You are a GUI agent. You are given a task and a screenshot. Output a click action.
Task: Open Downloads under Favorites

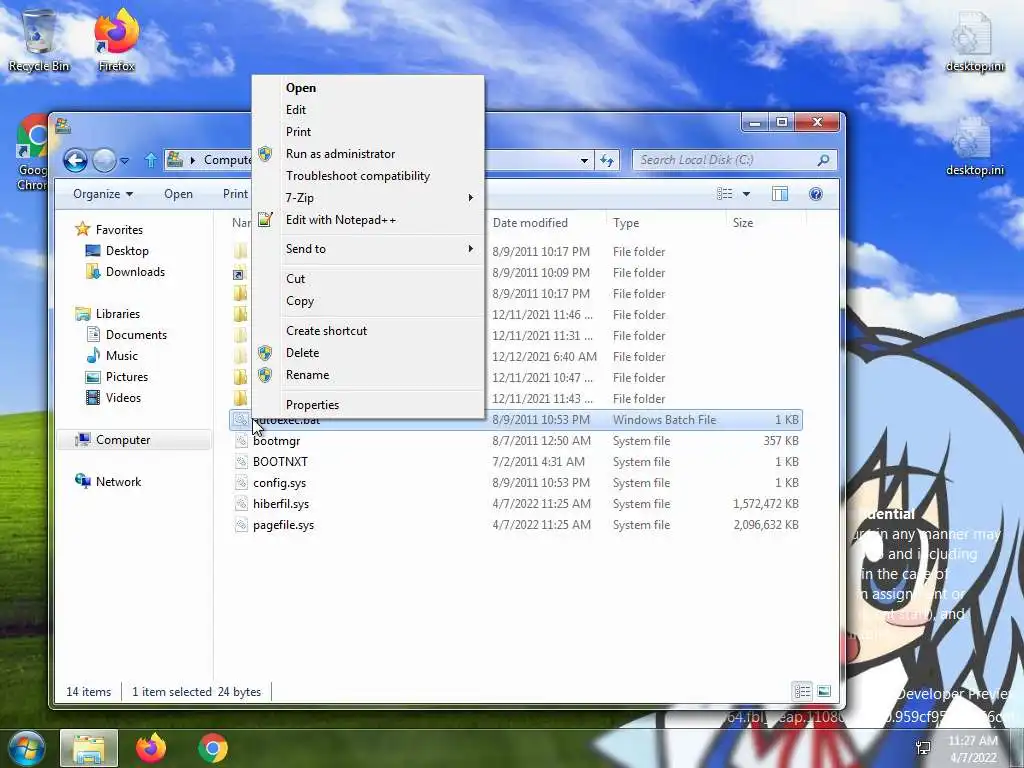point(125,272)
